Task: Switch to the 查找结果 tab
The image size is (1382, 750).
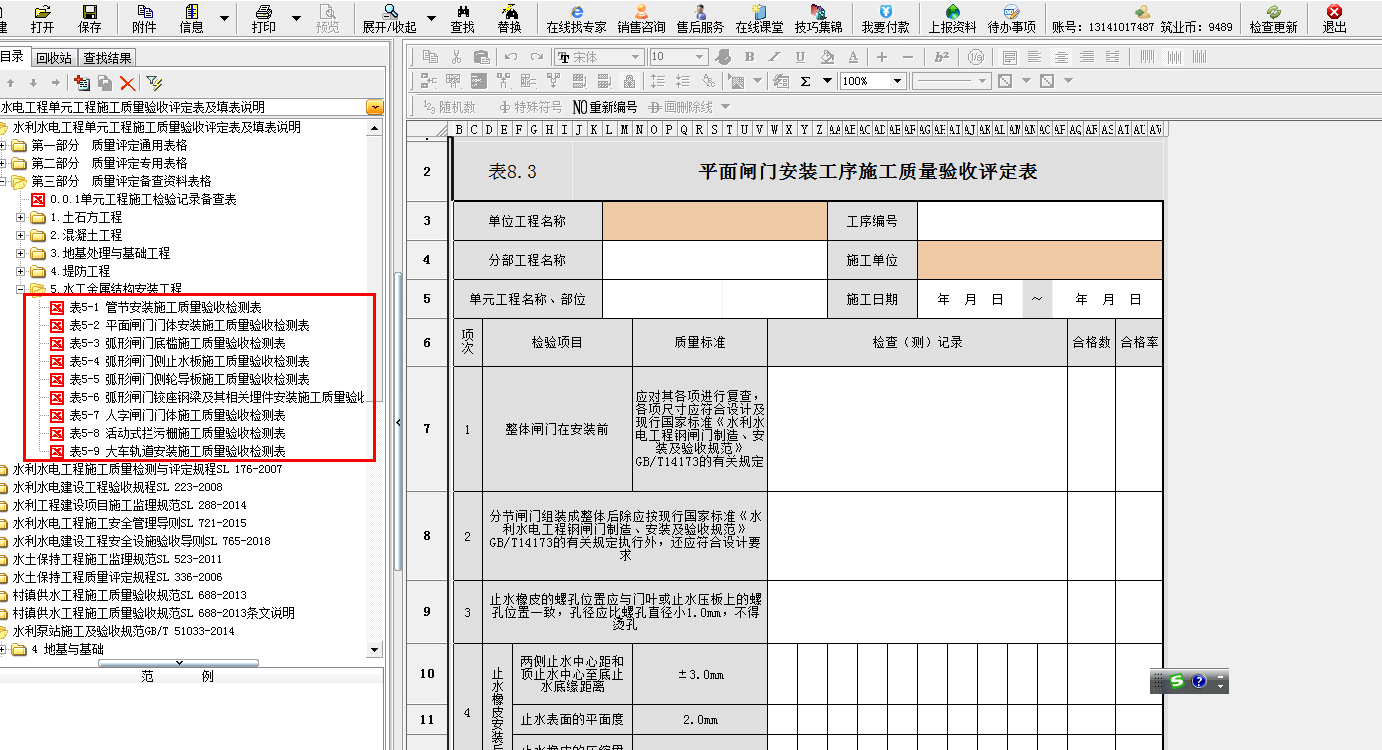Action: click(x=107, y=58)
